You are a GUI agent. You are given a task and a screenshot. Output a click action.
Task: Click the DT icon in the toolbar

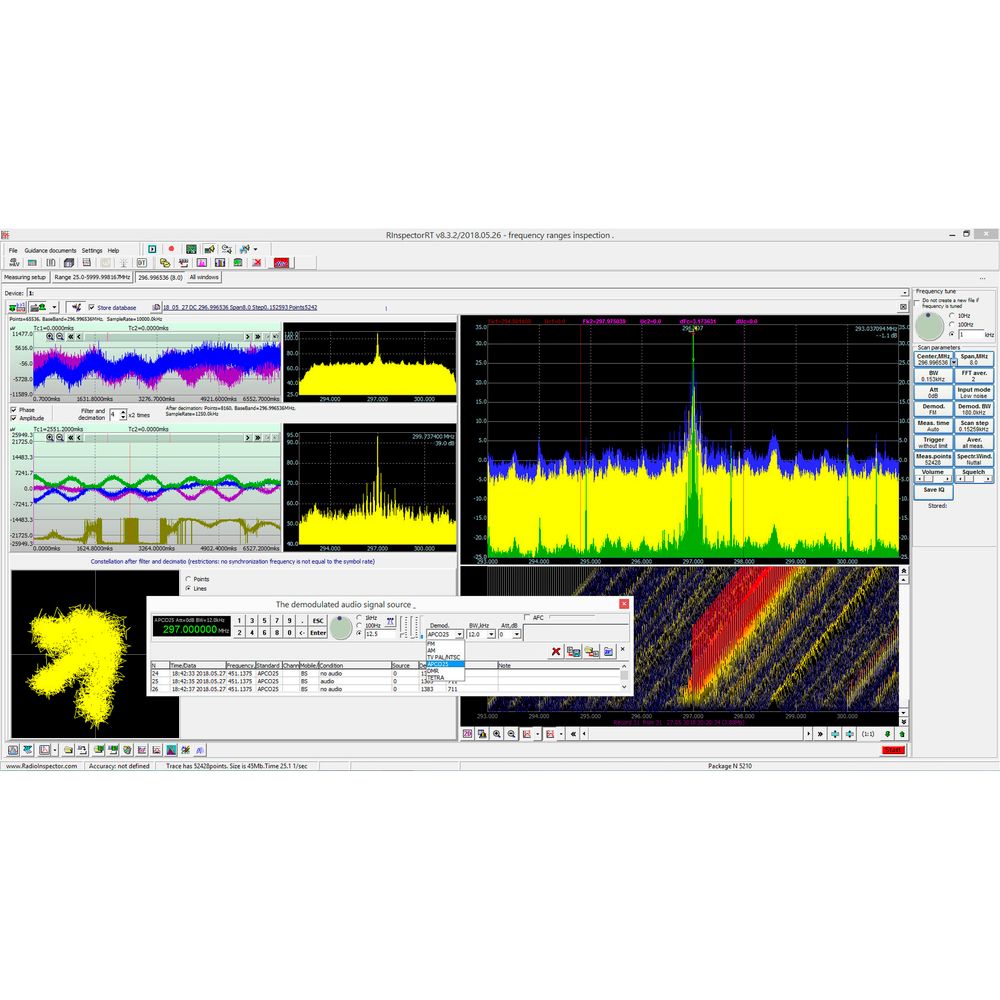point(142,263)
